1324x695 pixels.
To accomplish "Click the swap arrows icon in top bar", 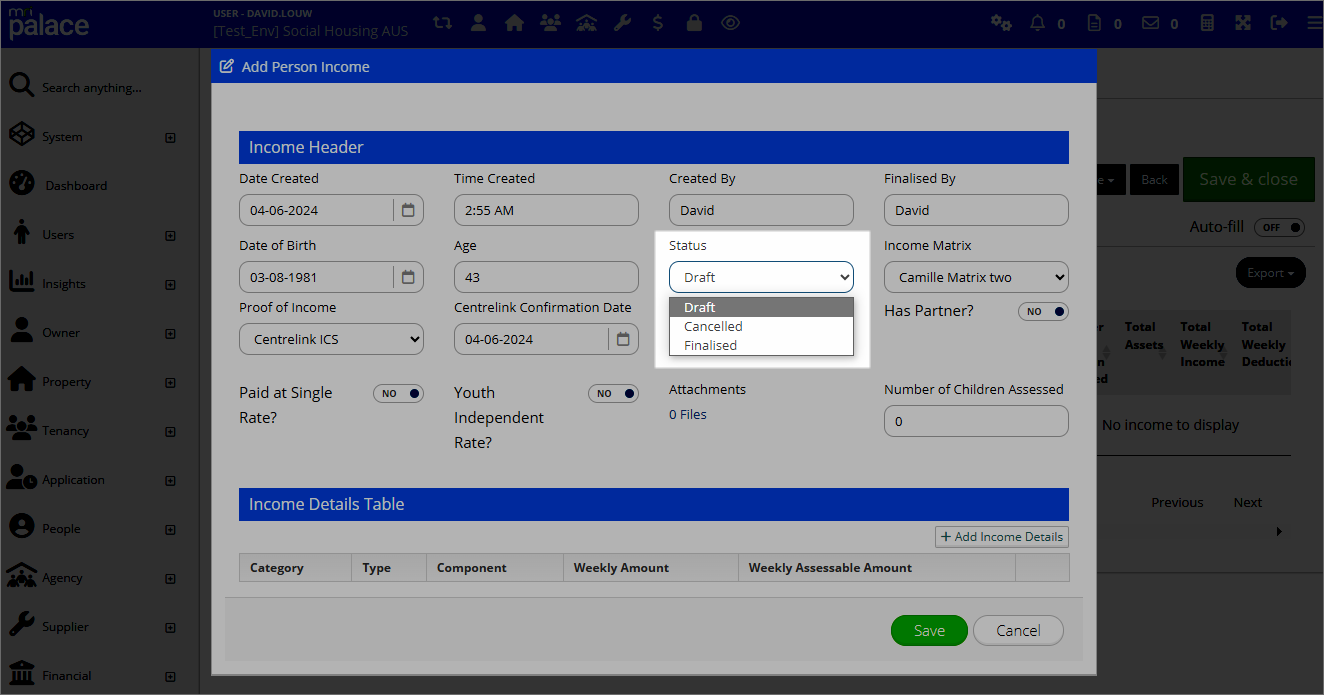I will 443,22.
